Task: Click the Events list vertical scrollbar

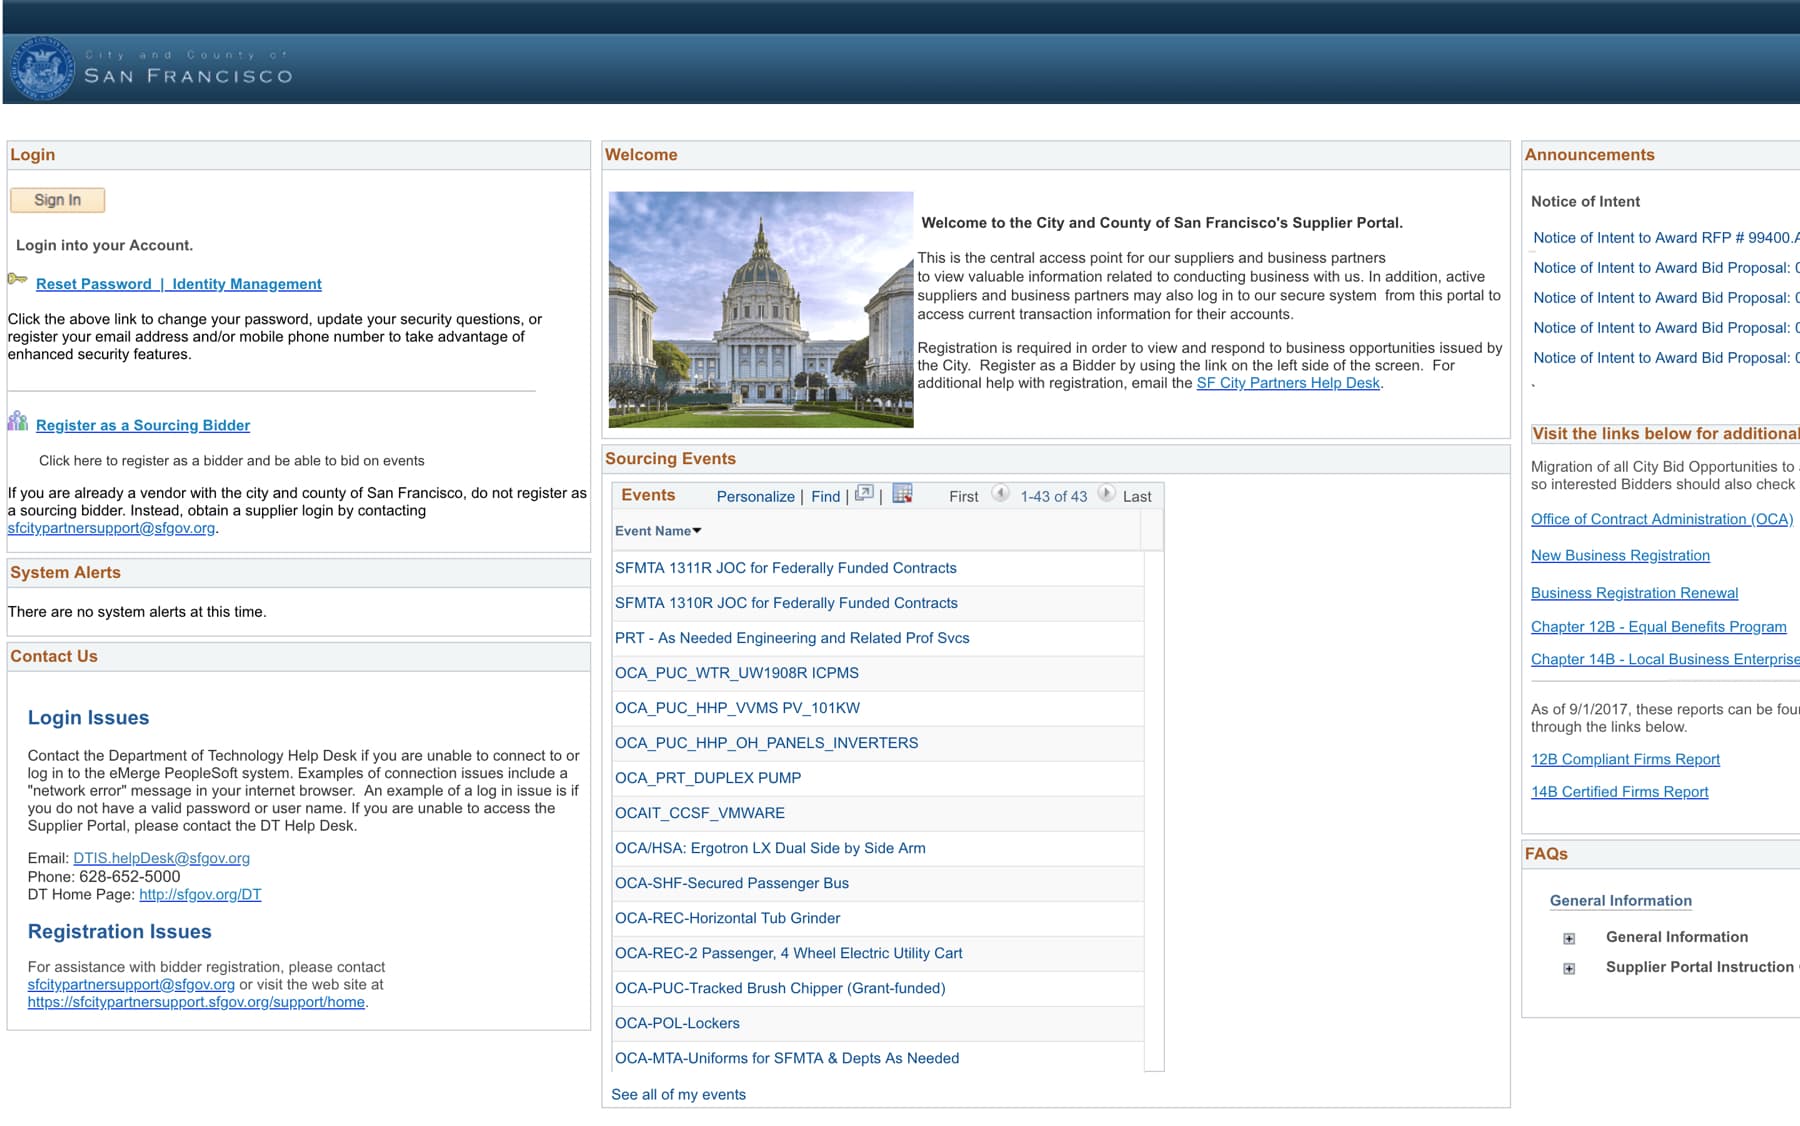Action: tap(1154, 810)
